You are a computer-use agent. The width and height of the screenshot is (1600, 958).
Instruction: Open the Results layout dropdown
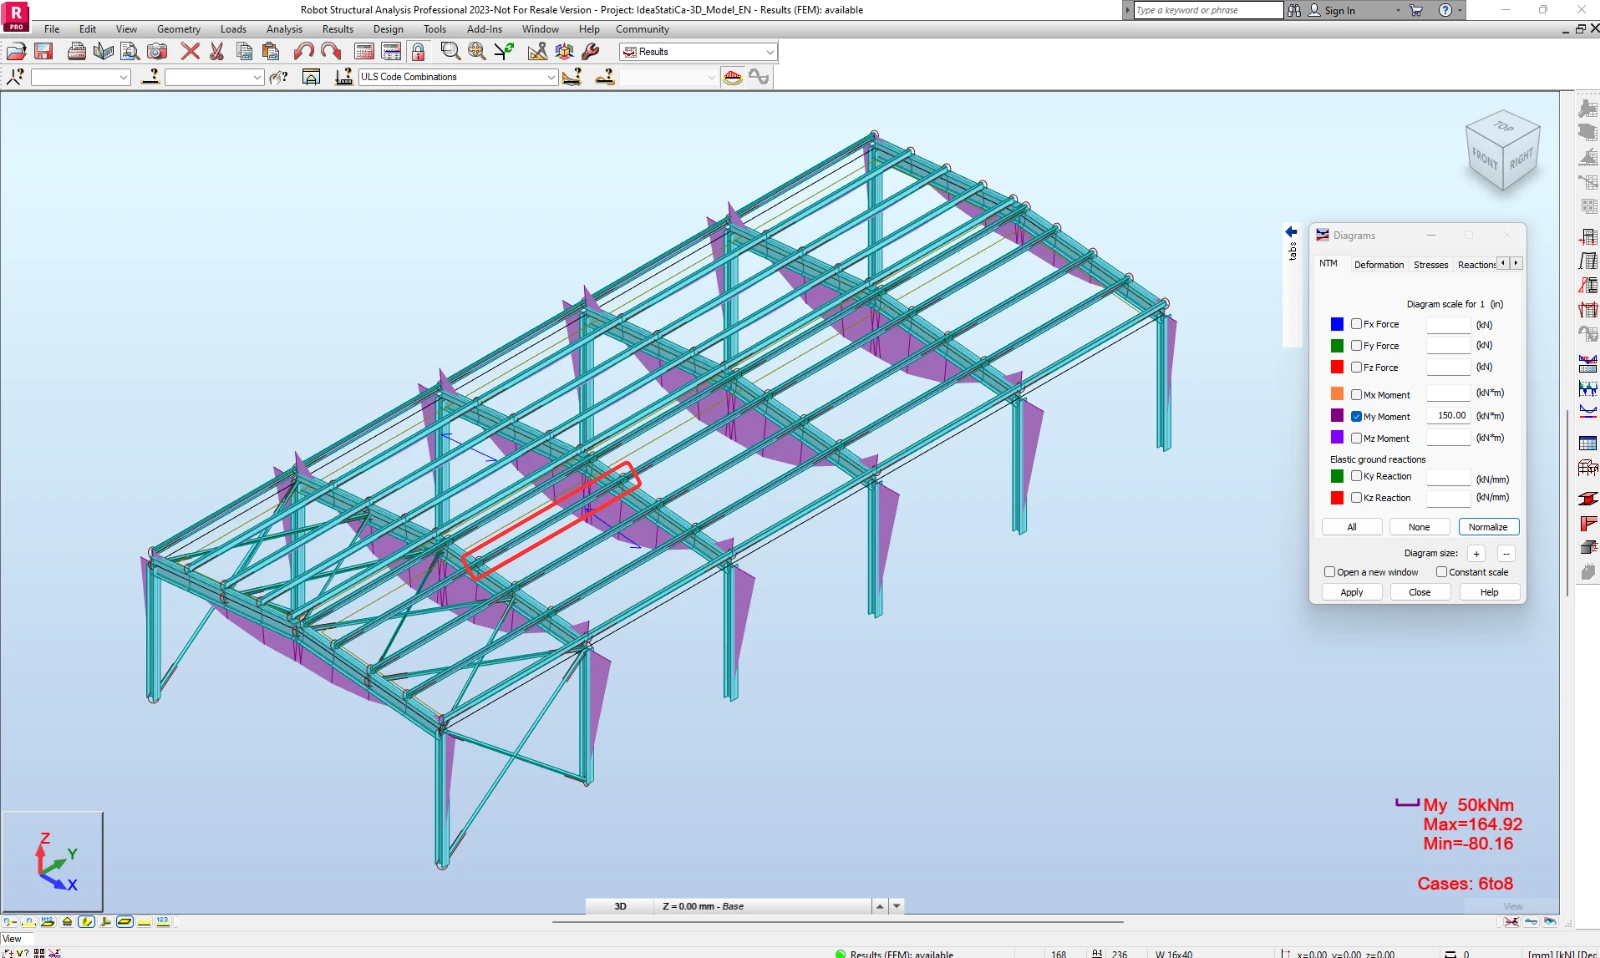pos(770,52)
